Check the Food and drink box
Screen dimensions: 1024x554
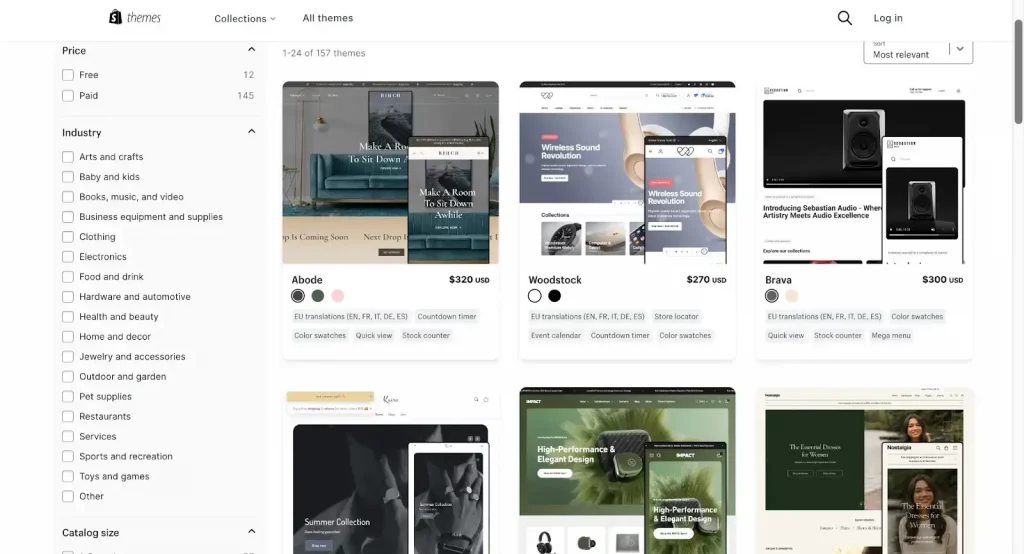pyautogui.click(x=68, y=277)
